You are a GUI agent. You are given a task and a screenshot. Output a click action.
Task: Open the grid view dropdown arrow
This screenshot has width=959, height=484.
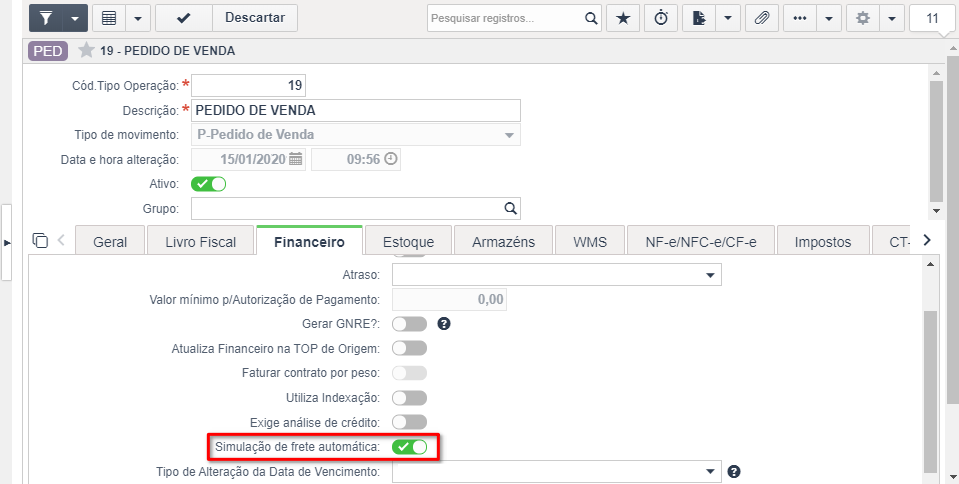(x=138, y=18)
